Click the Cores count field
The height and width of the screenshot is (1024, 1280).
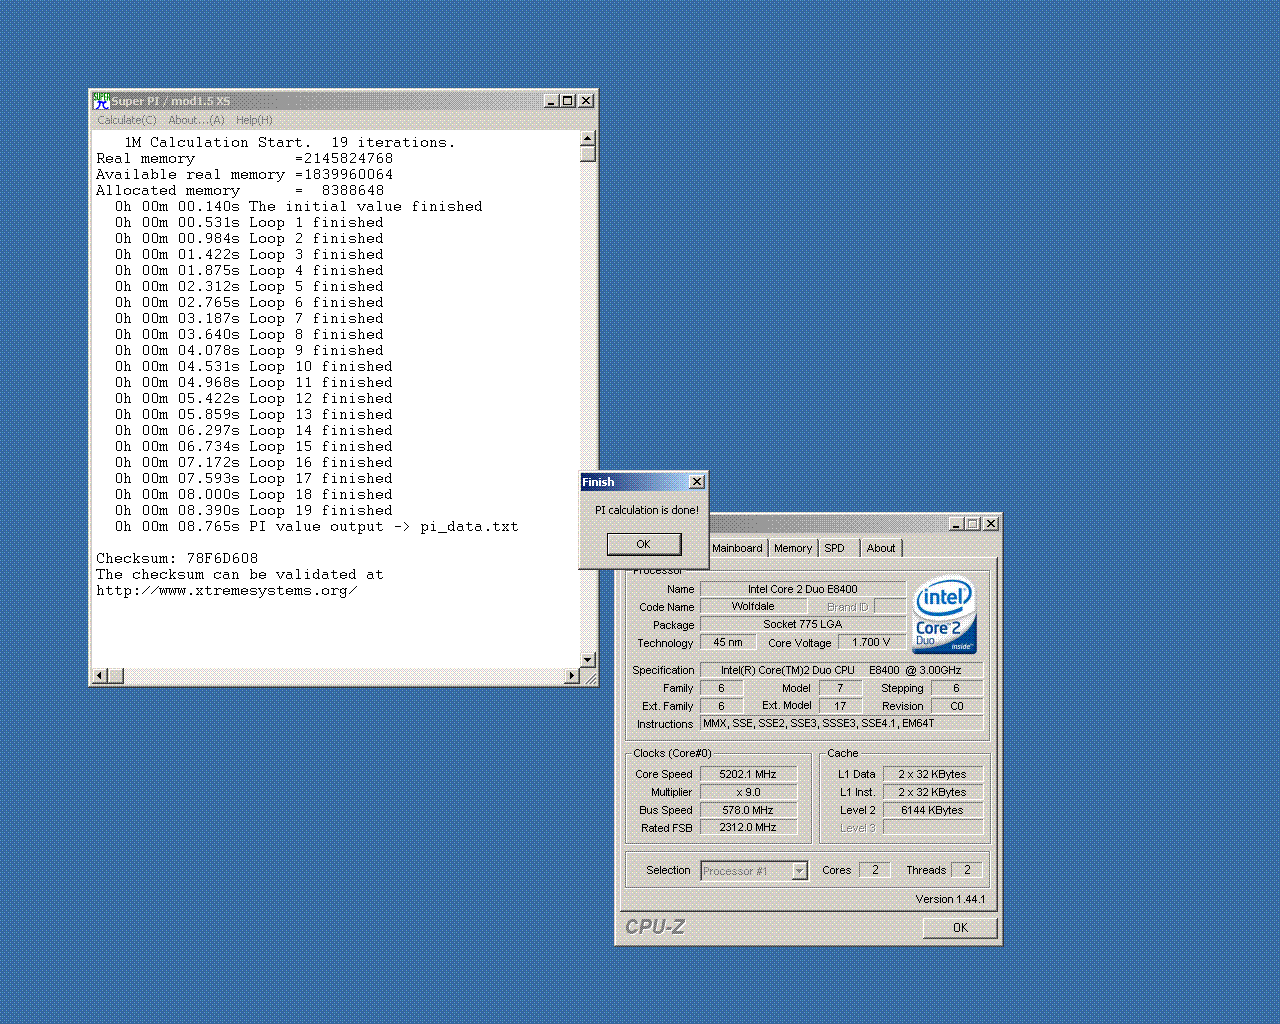tap(875, 870)
